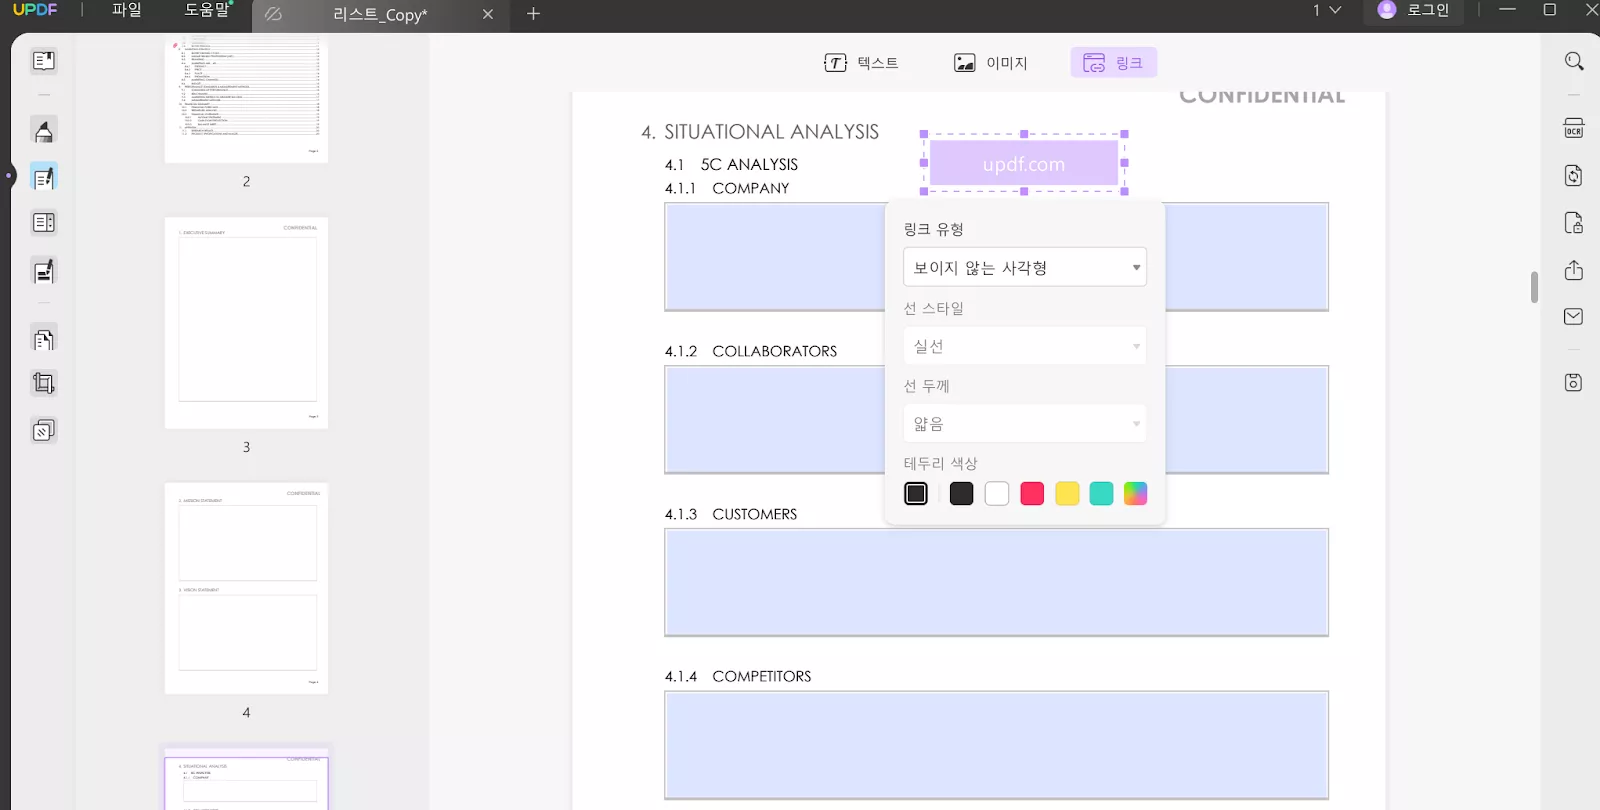
Task: Click the 4.1.2 COLLABORATORS heading text
Action: pos(751,351)
